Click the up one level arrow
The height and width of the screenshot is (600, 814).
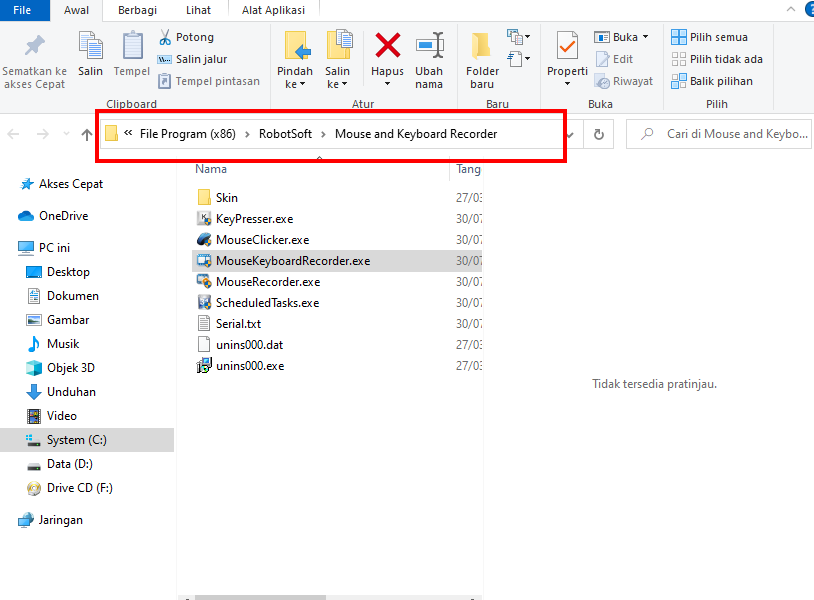tap(87, 134)
